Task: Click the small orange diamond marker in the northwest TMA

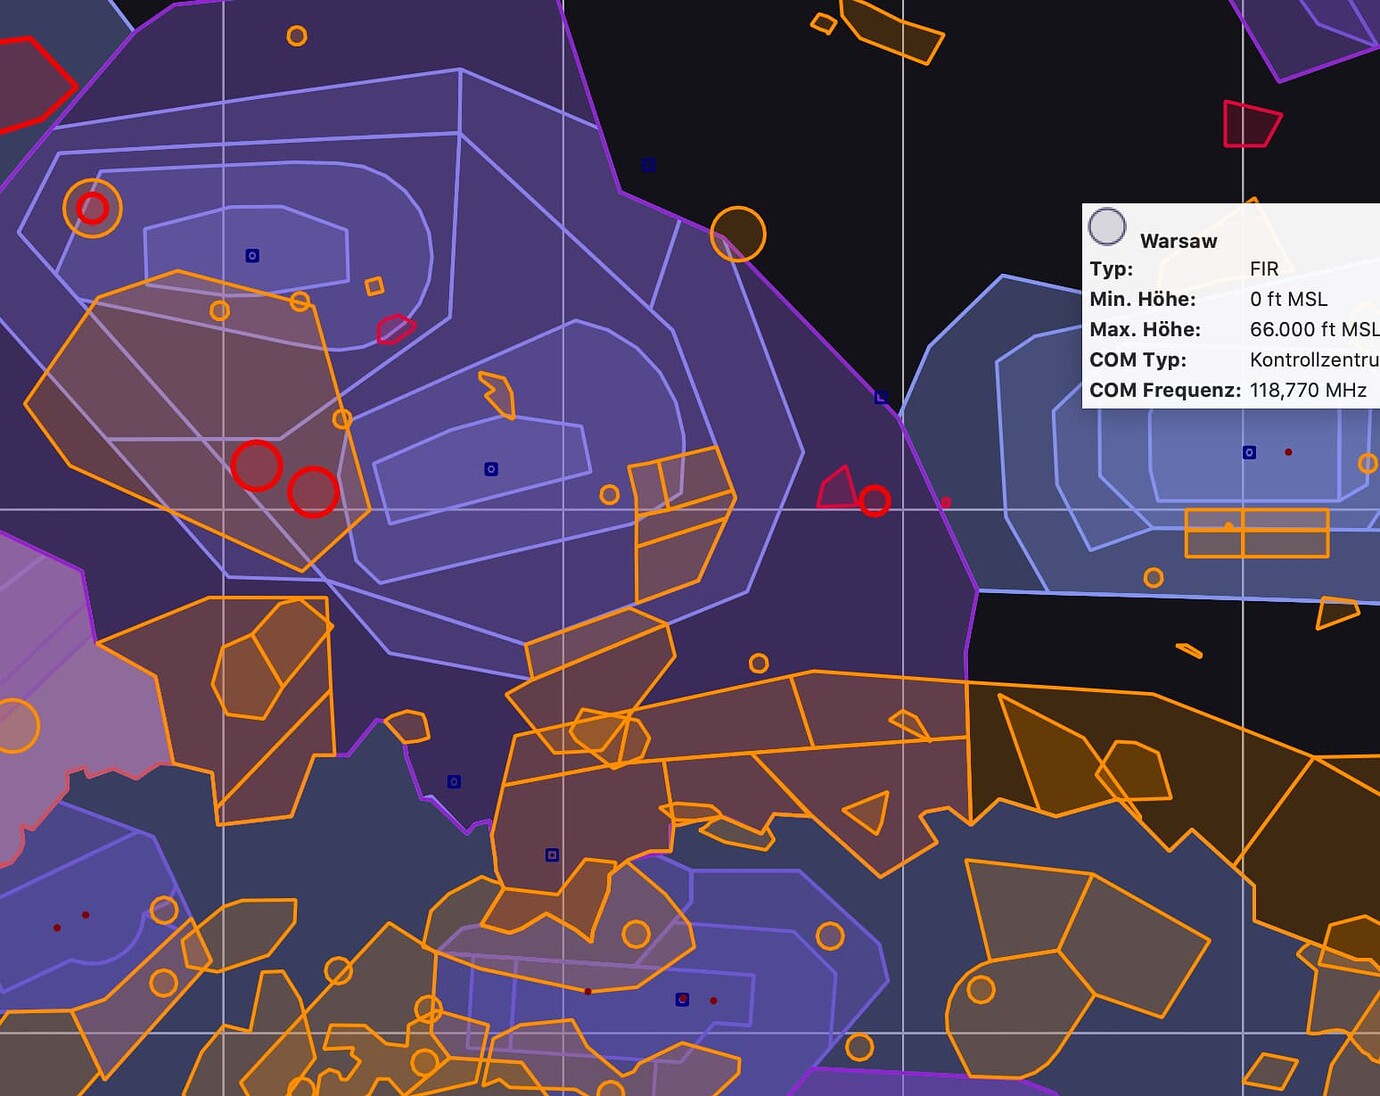Action: (x=372, y=288)
